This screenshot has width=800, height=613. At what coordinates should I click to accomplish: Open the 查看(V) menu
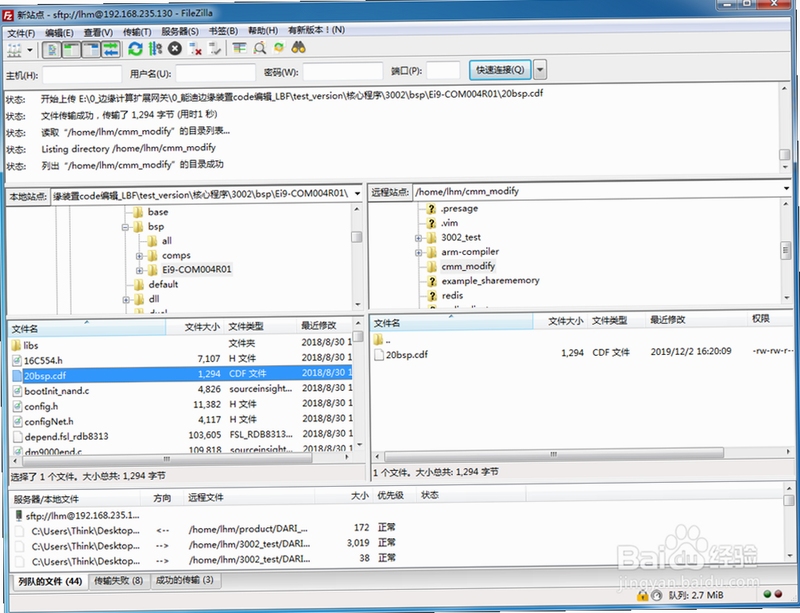point(98,32)
